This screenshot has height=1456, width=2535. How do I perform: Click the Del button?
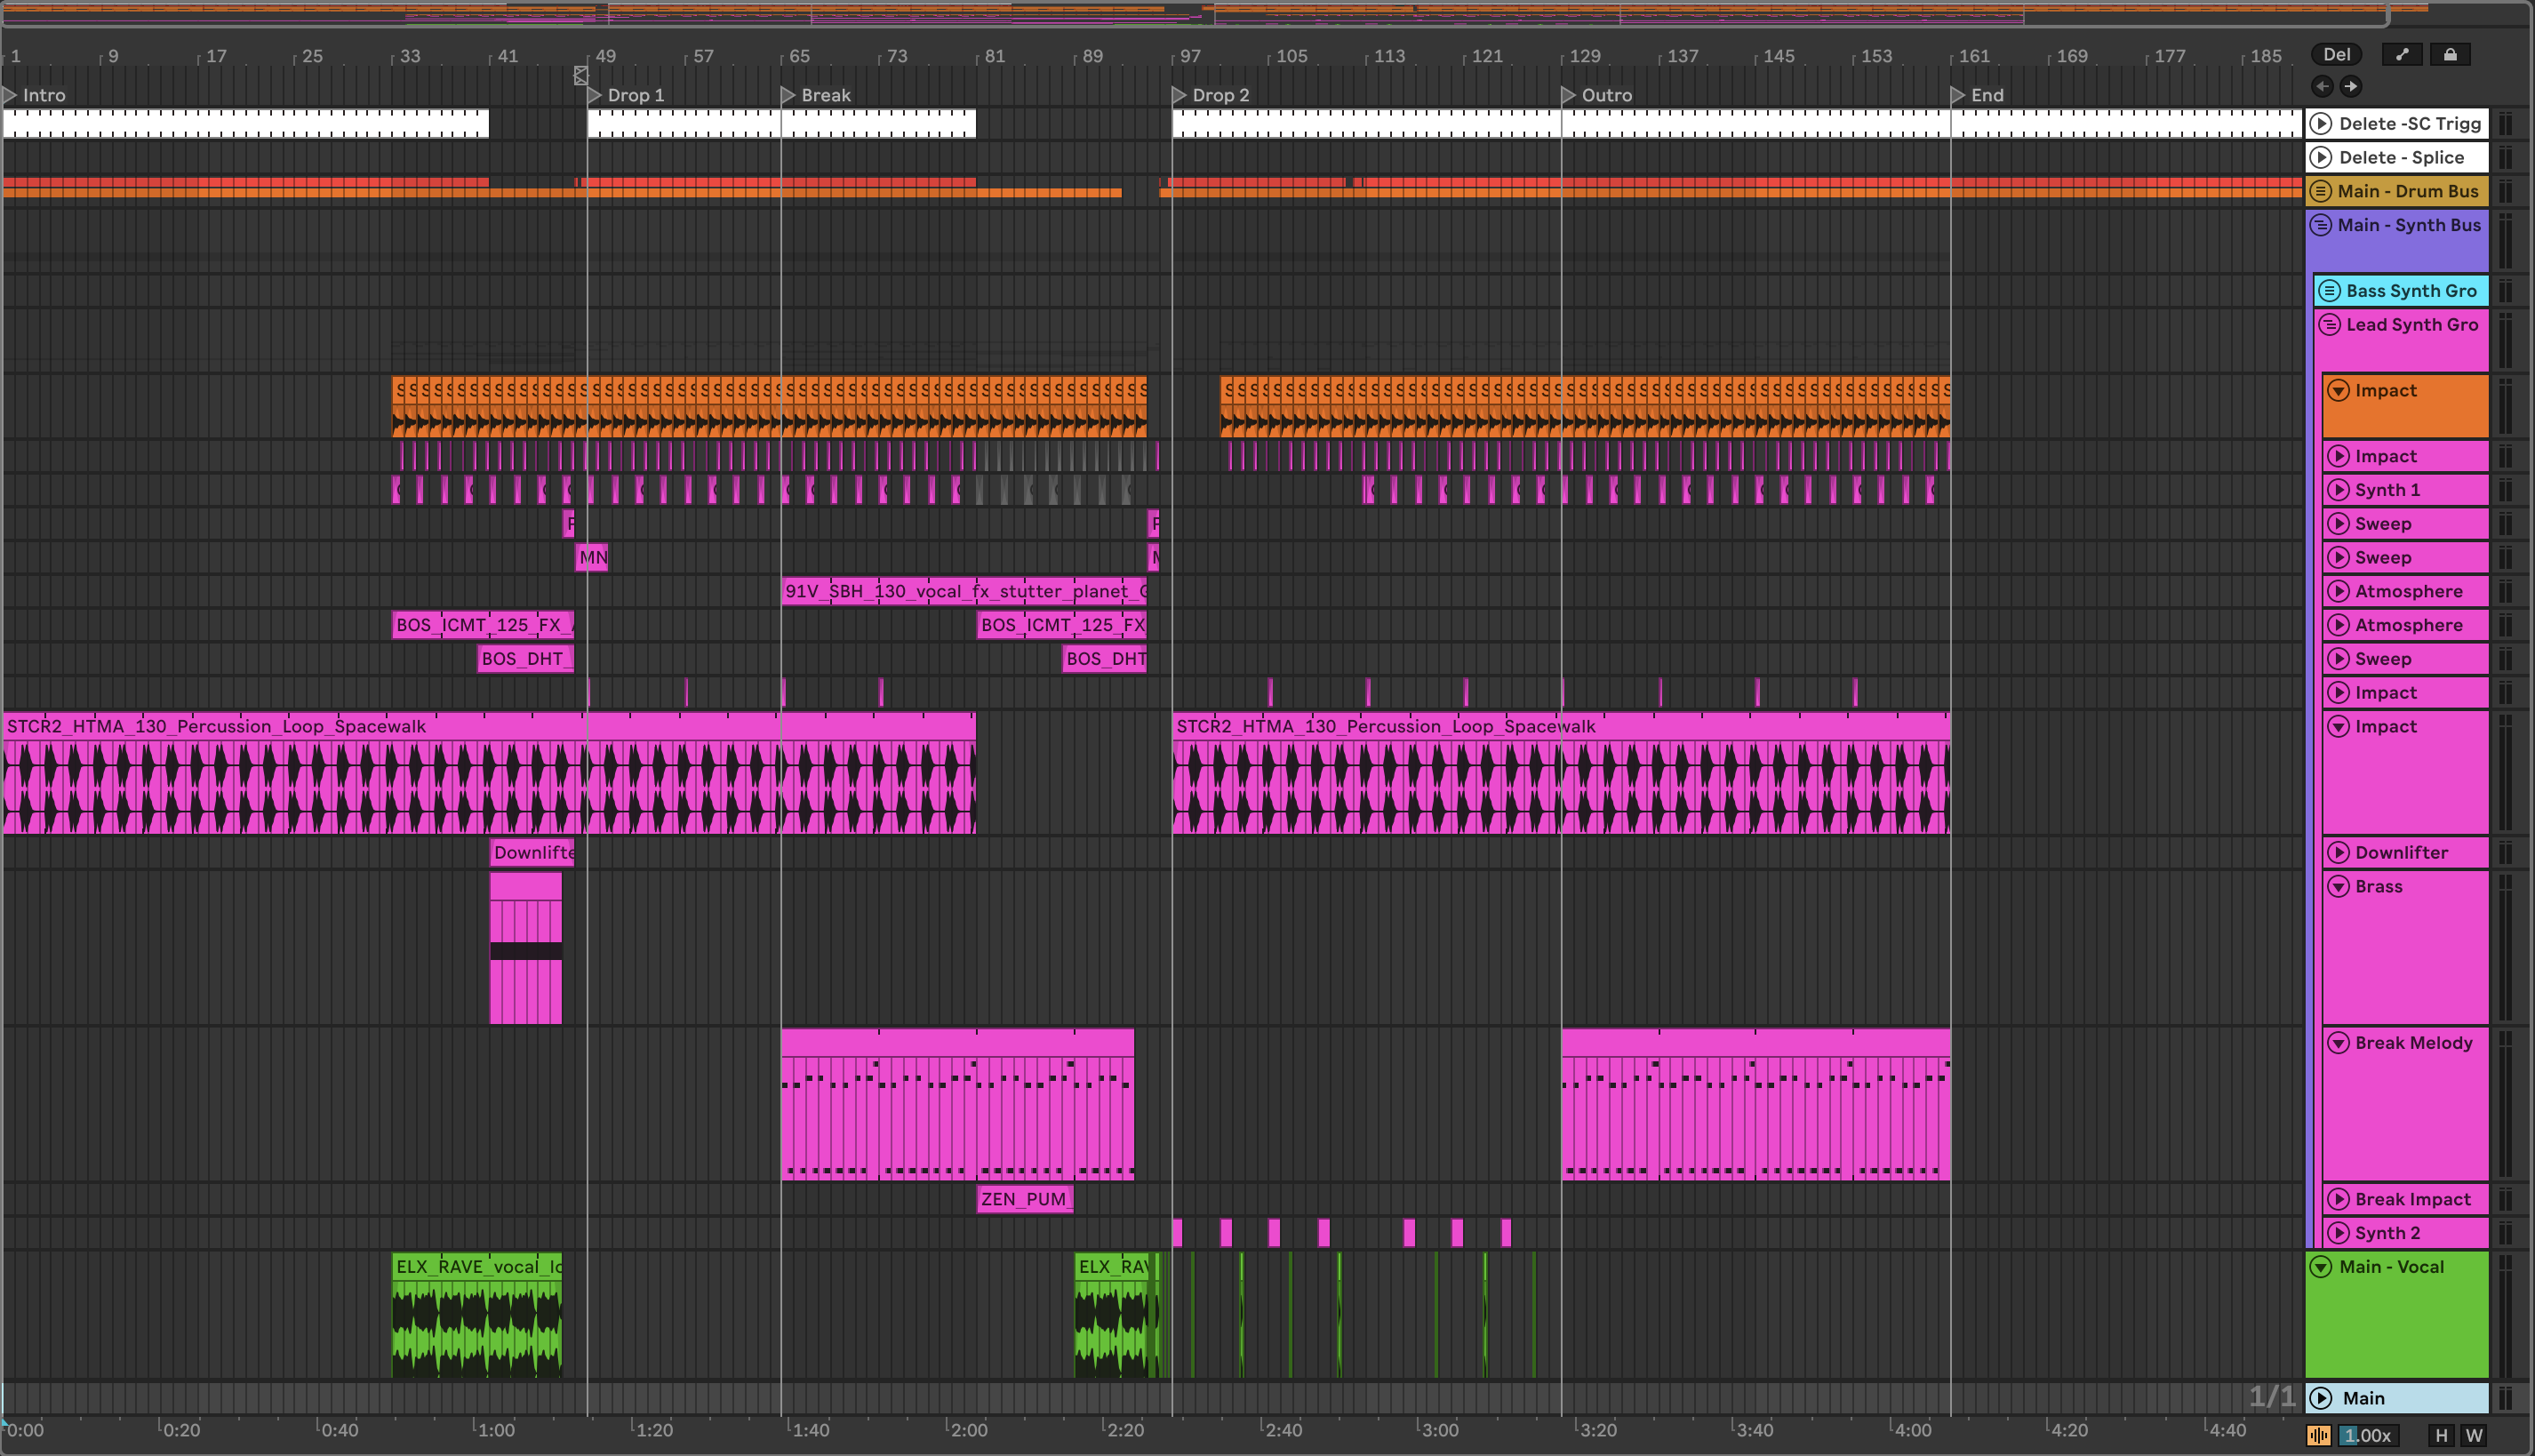2336,54
